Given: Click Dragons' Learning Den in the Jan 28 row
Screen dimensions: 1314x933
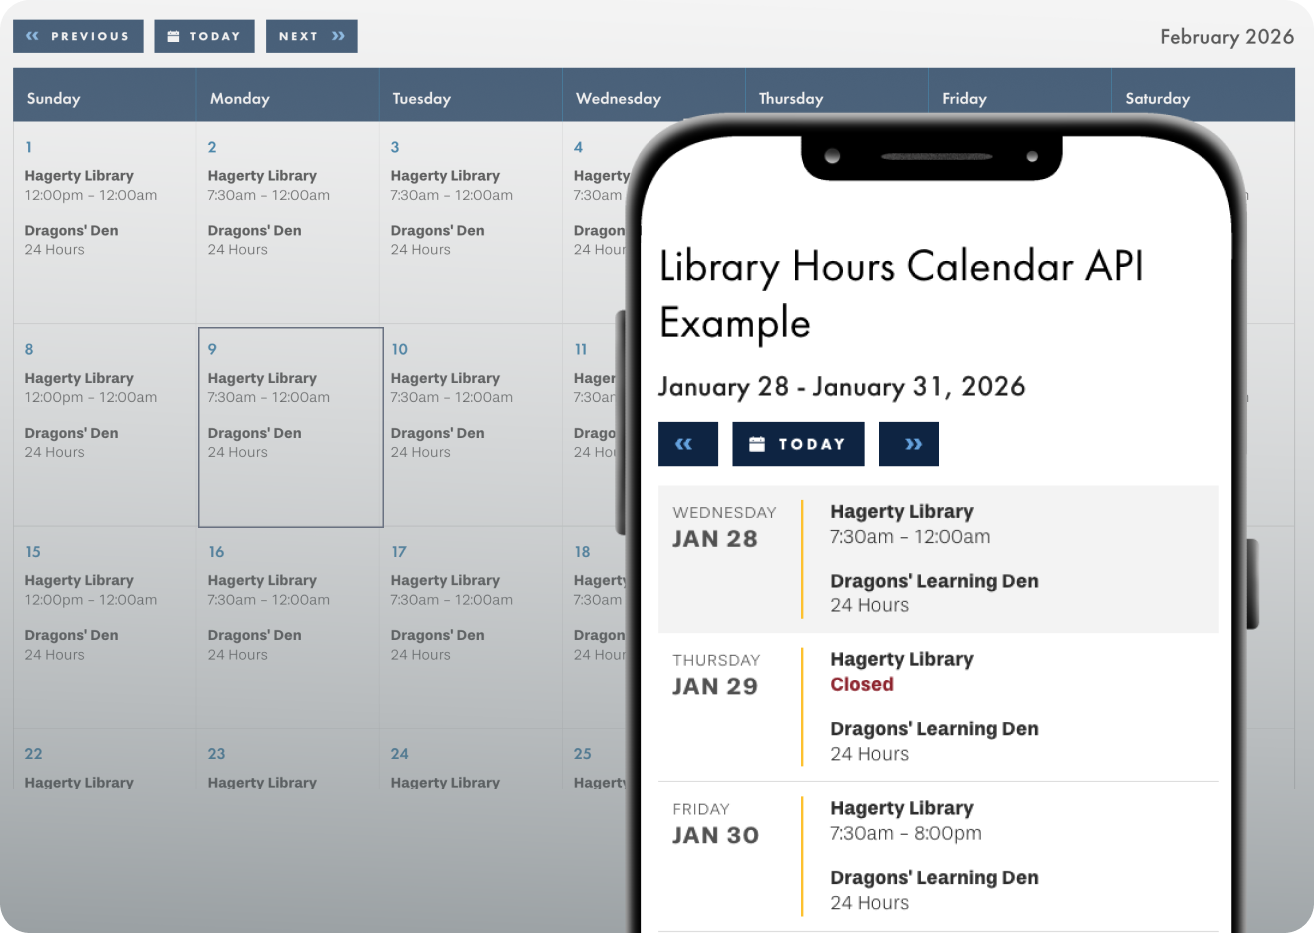Looking at the screenshot, I should (x=934, y=582).
